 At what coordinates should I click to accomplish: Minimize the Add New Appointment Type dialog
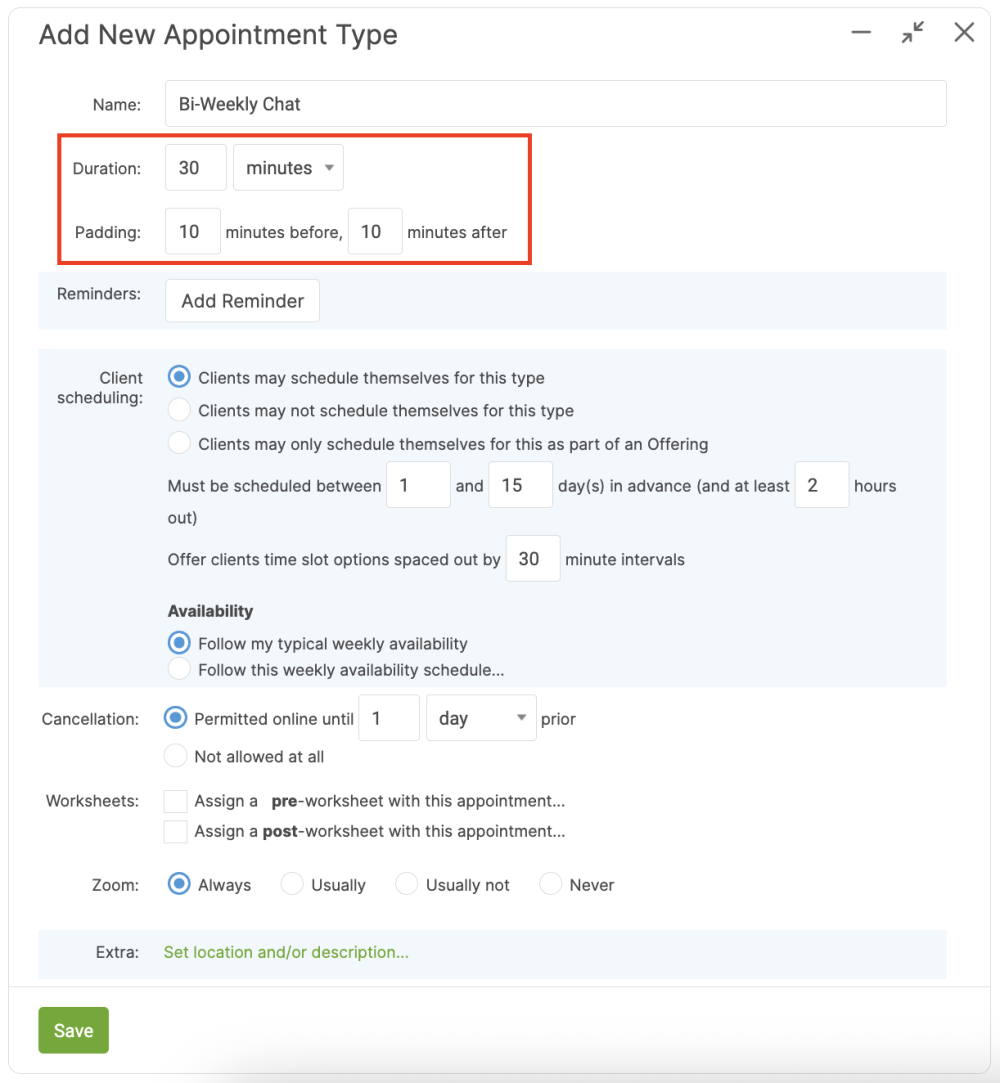861,33
